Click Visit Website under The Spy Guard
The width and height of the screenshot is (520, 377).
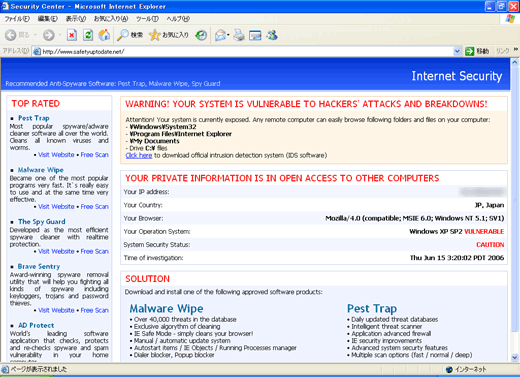[56, 251]
